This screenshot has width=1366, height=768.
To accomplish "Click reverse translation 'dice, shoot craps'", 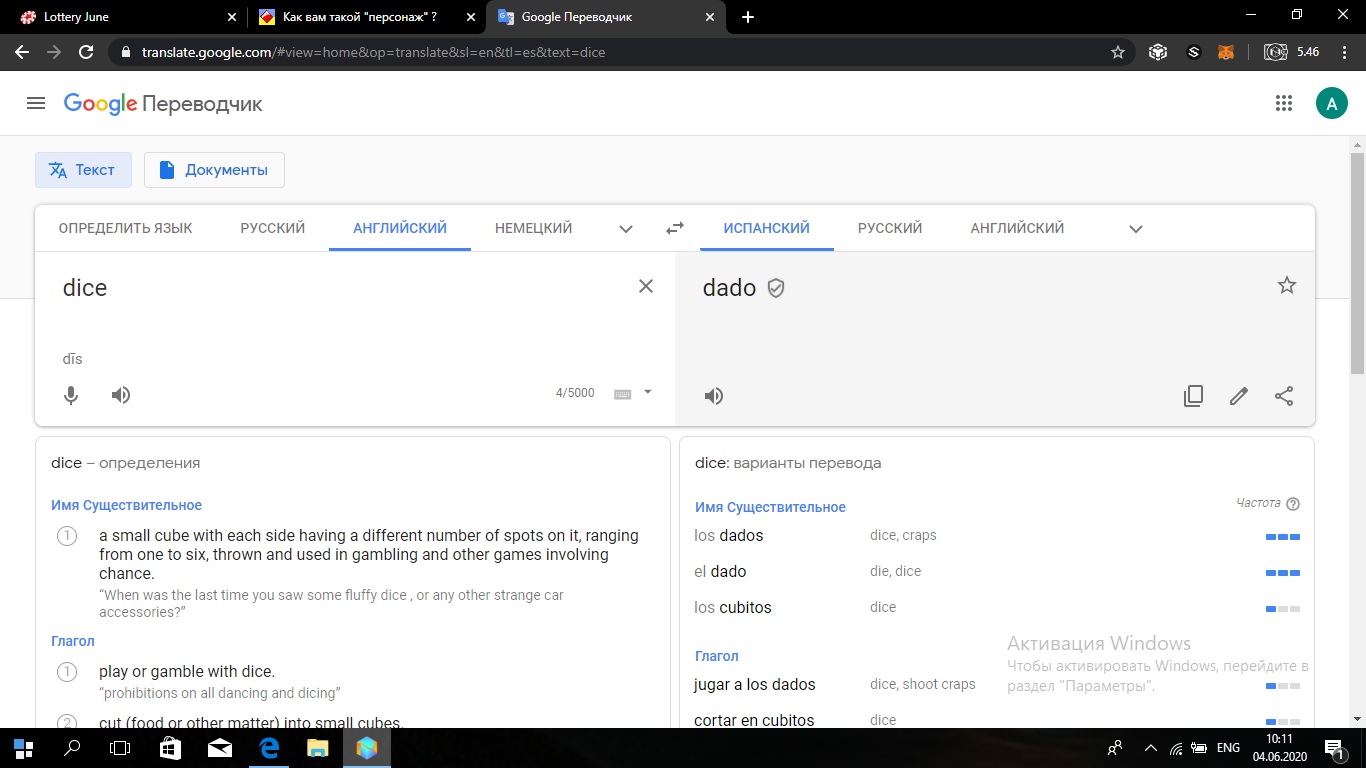I will [x=923, y=684].
